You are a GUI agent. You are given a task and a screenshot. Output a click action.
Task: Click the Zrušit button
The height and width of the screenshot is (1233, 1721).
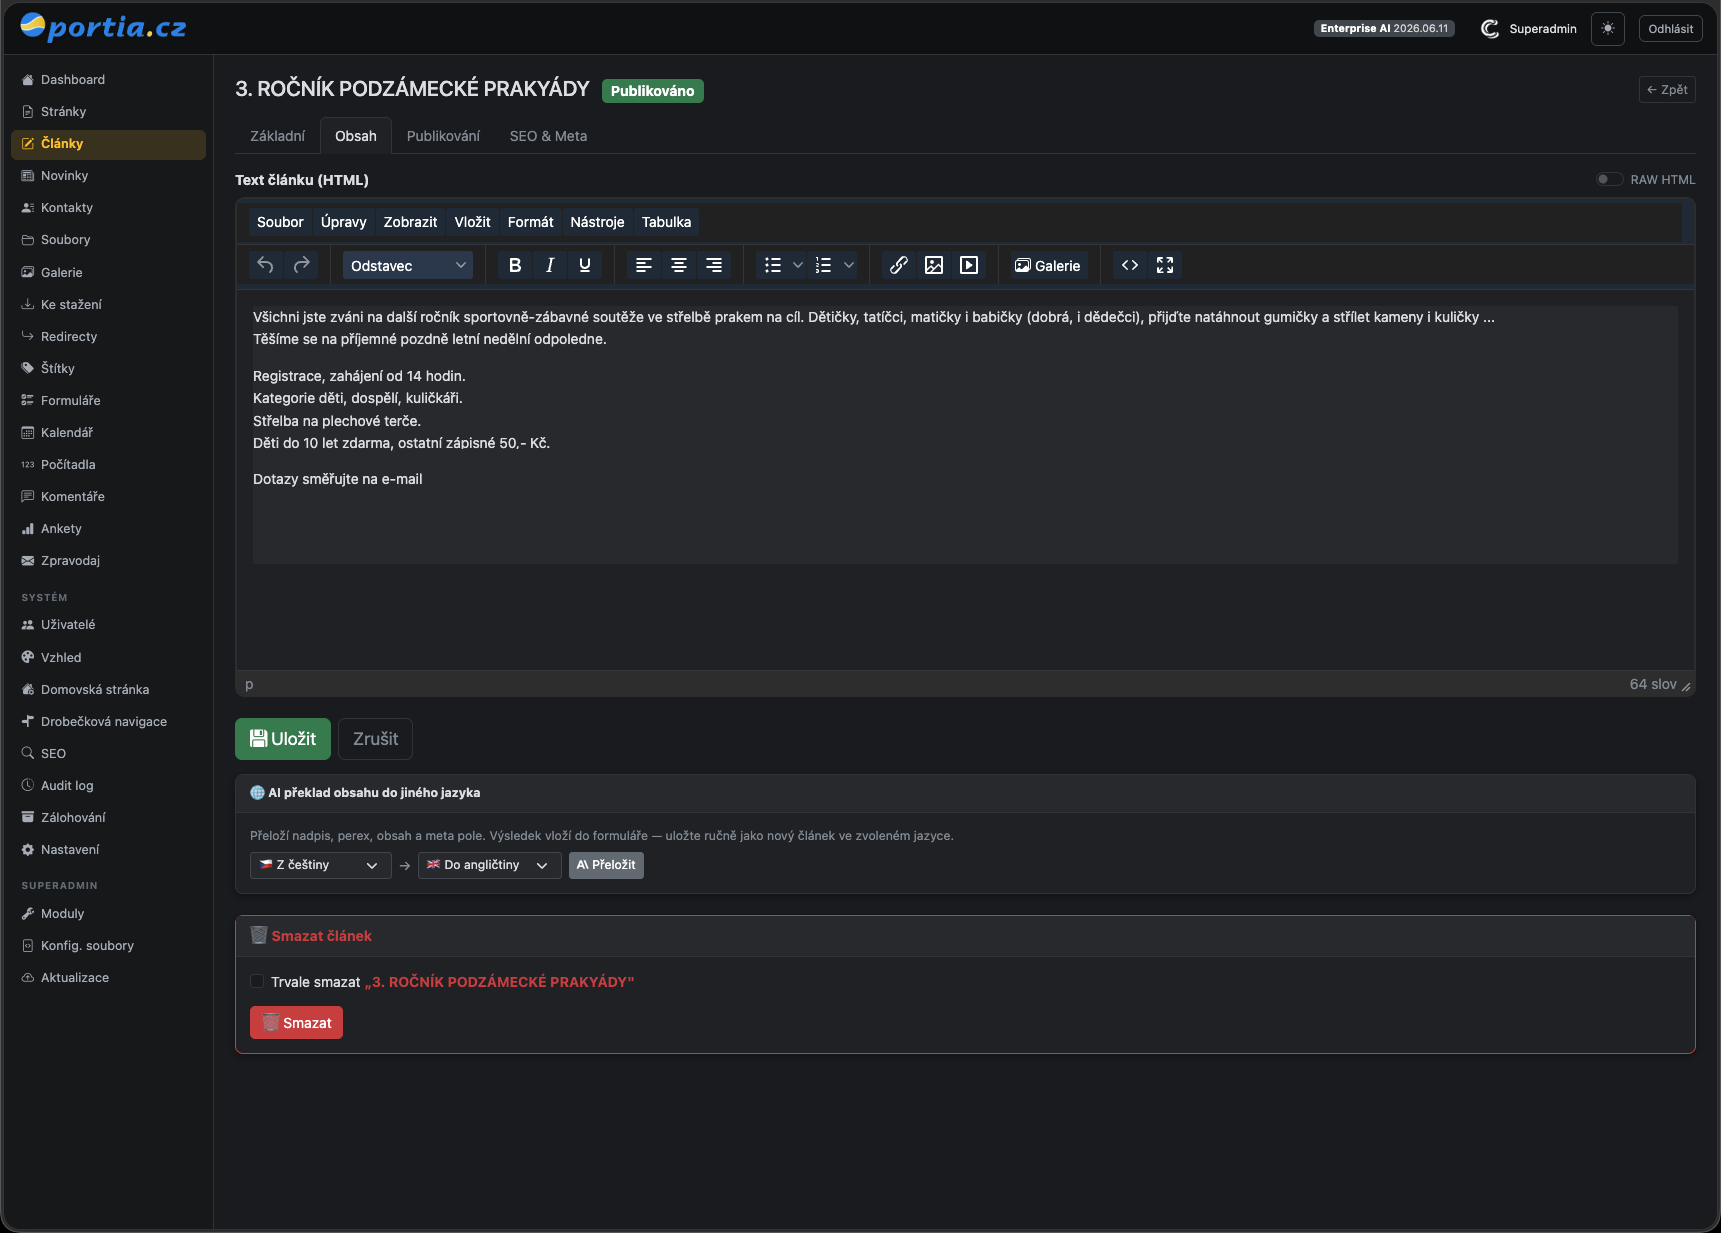click(375, 739)
